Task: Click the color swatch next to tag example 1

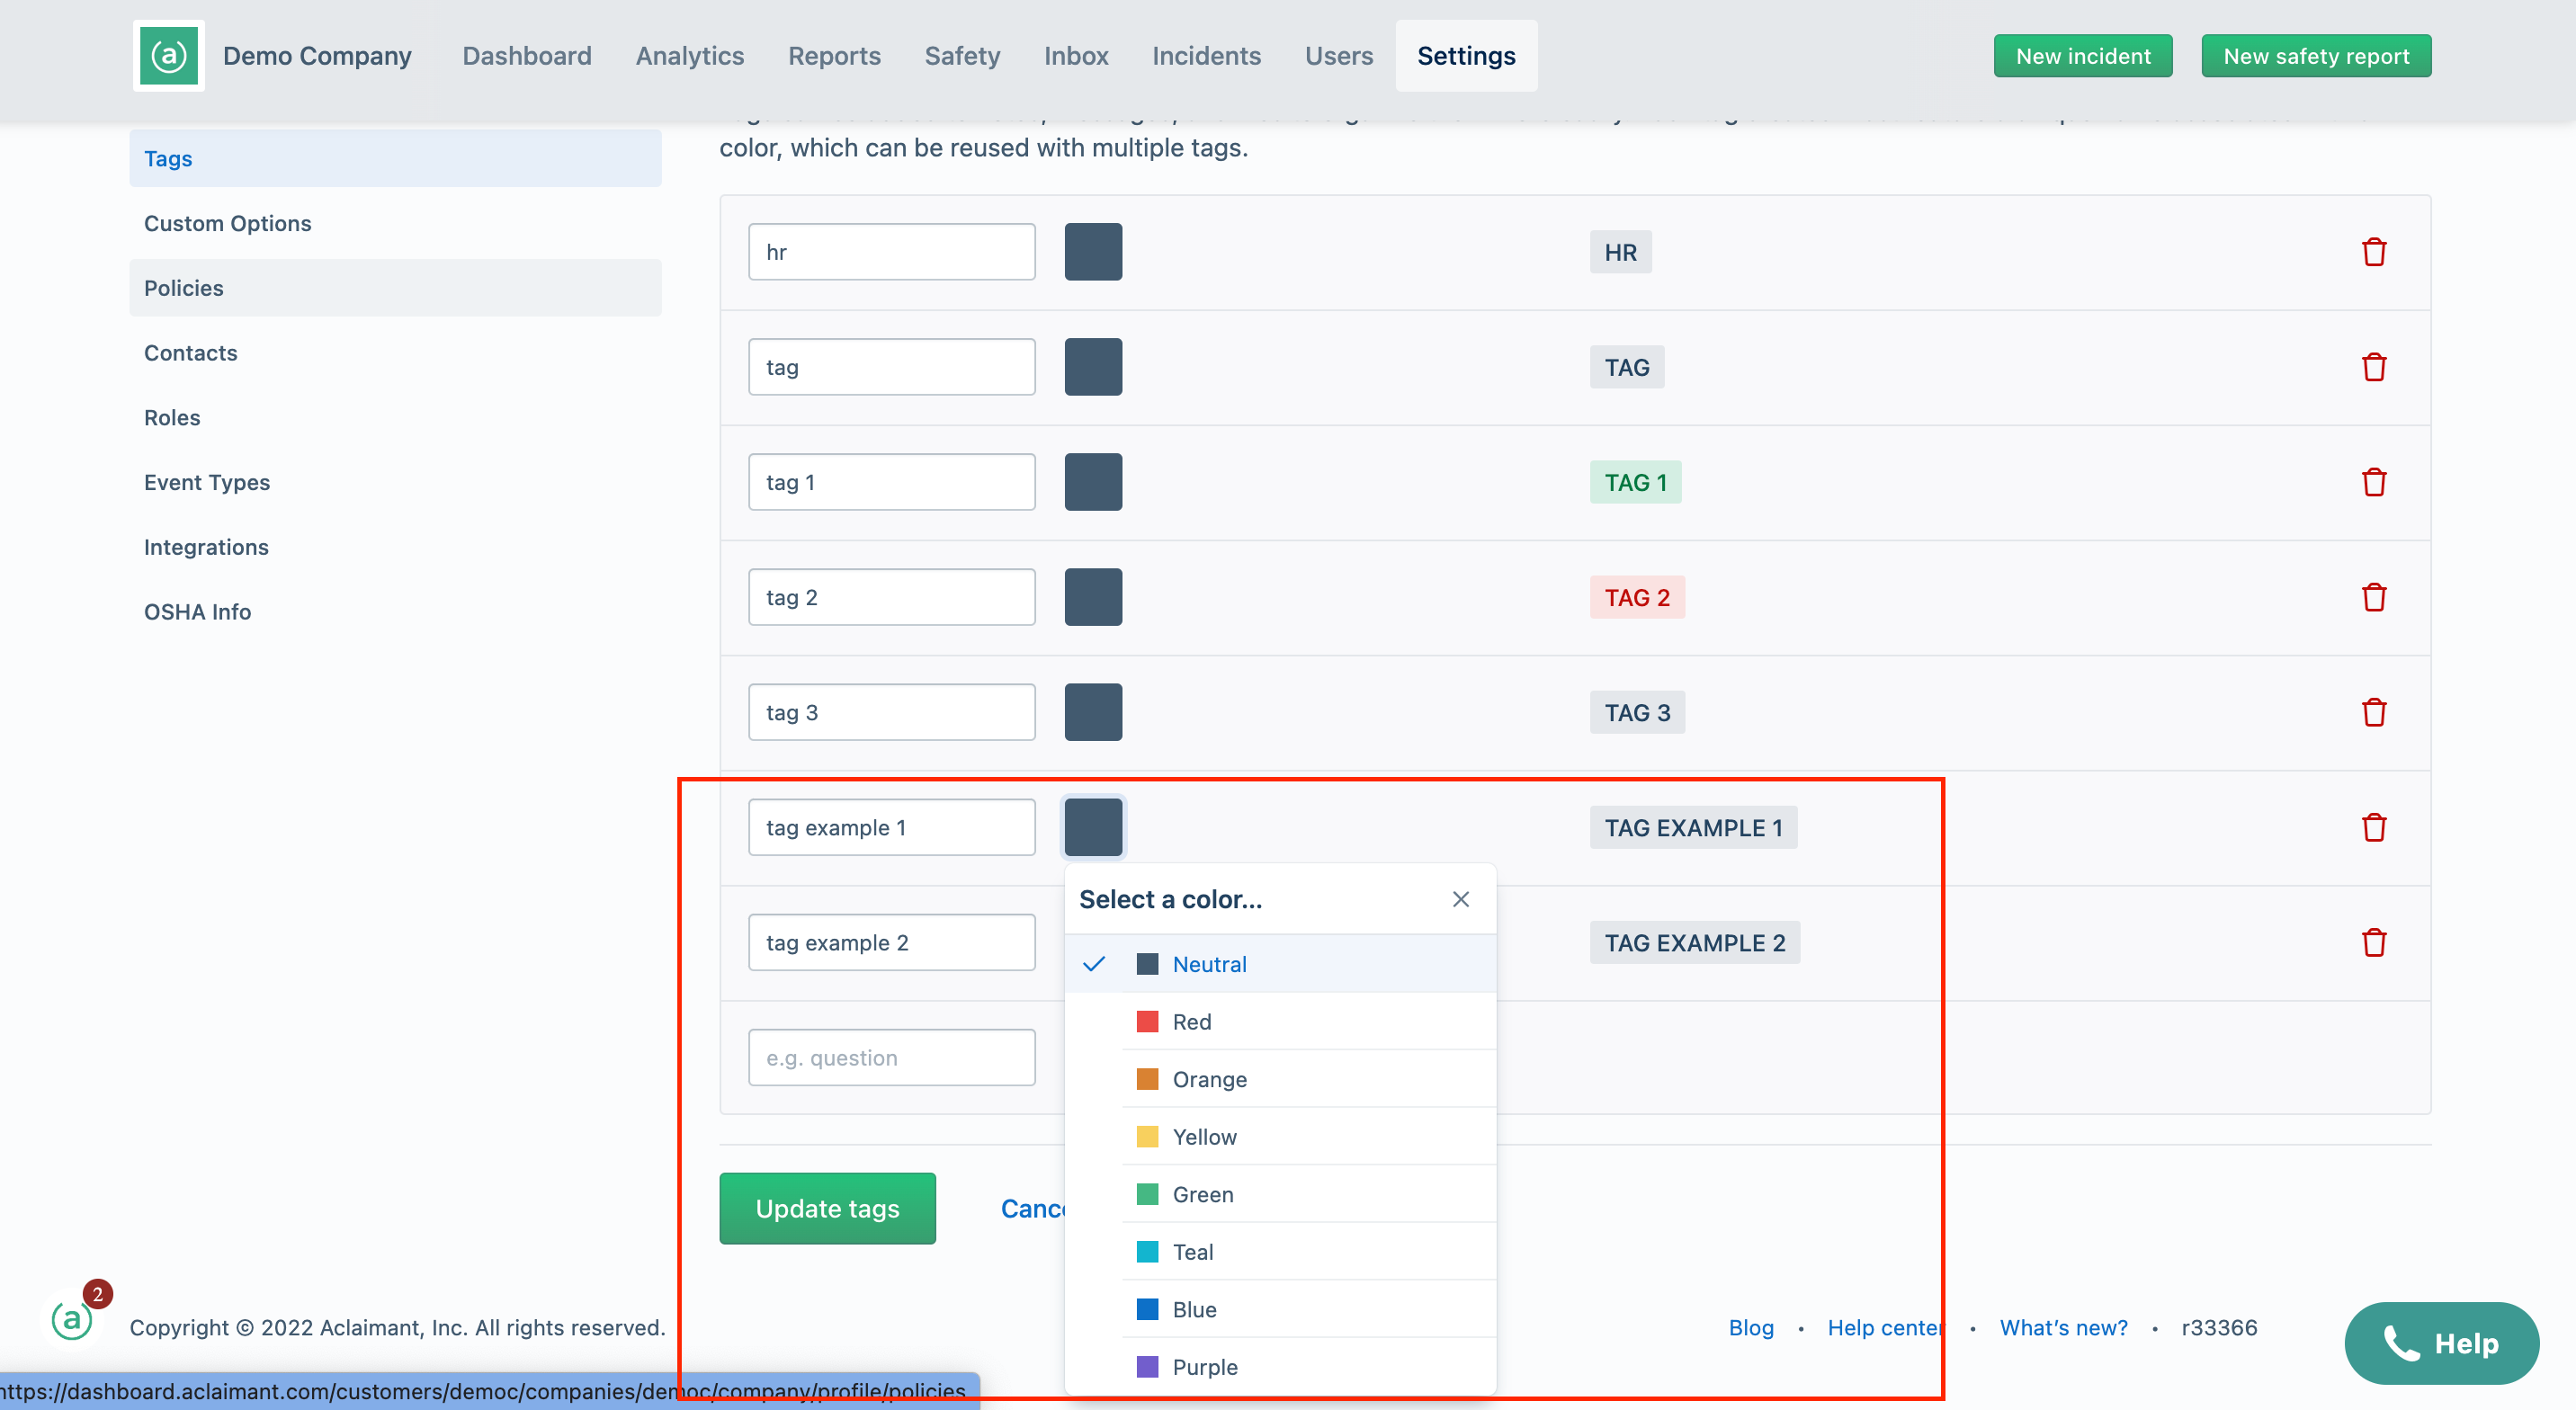Action: 1093,827
